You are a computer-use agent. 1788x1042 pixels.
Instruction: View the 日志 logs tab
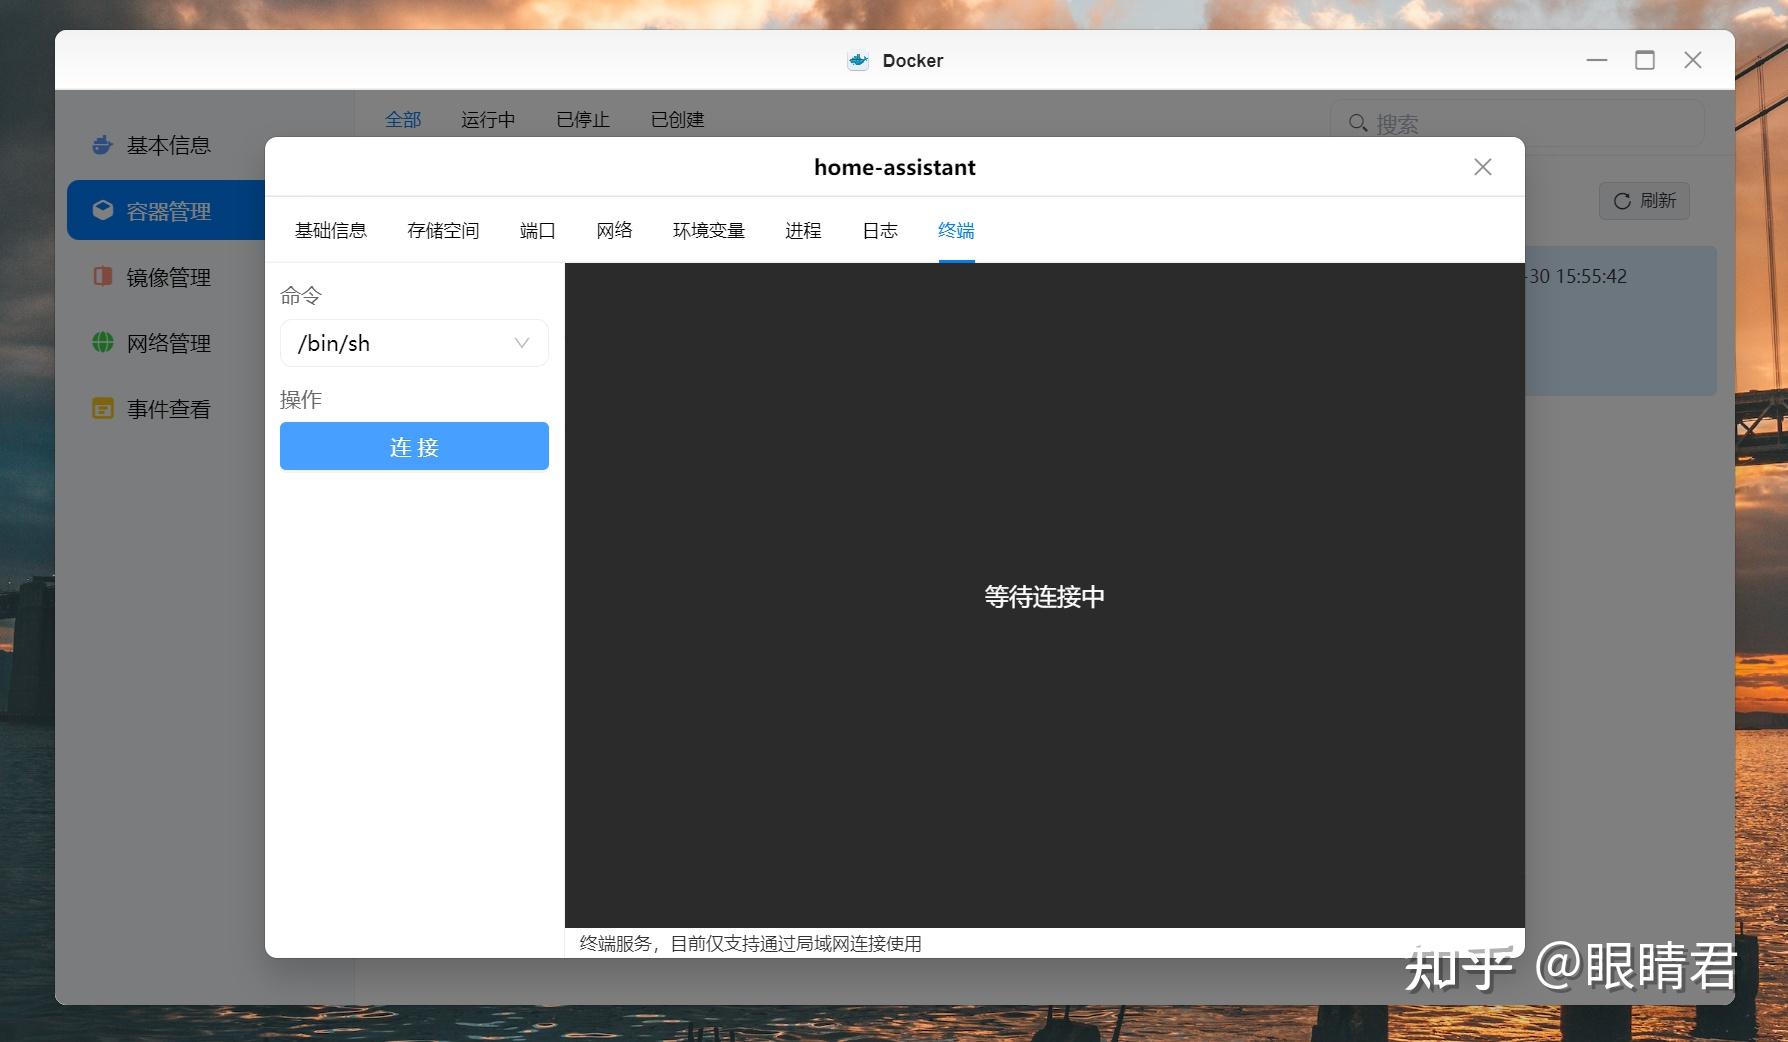point(878,230)
